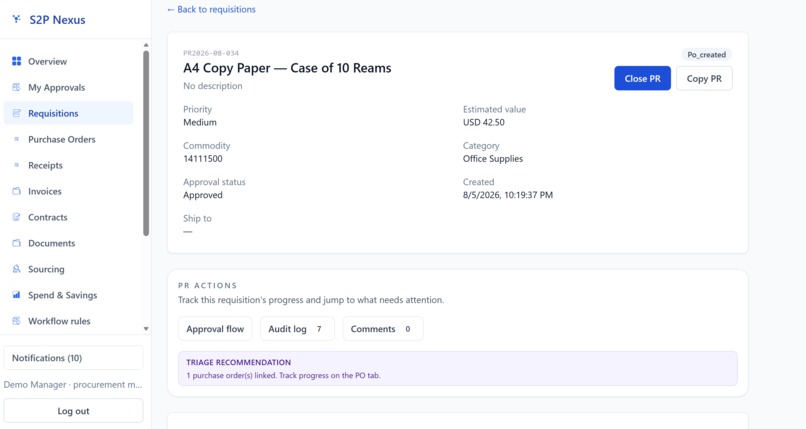This screenshot has width=806, height=429.
Task: Open Notifications (10)
Action: [x=73, y=358]
